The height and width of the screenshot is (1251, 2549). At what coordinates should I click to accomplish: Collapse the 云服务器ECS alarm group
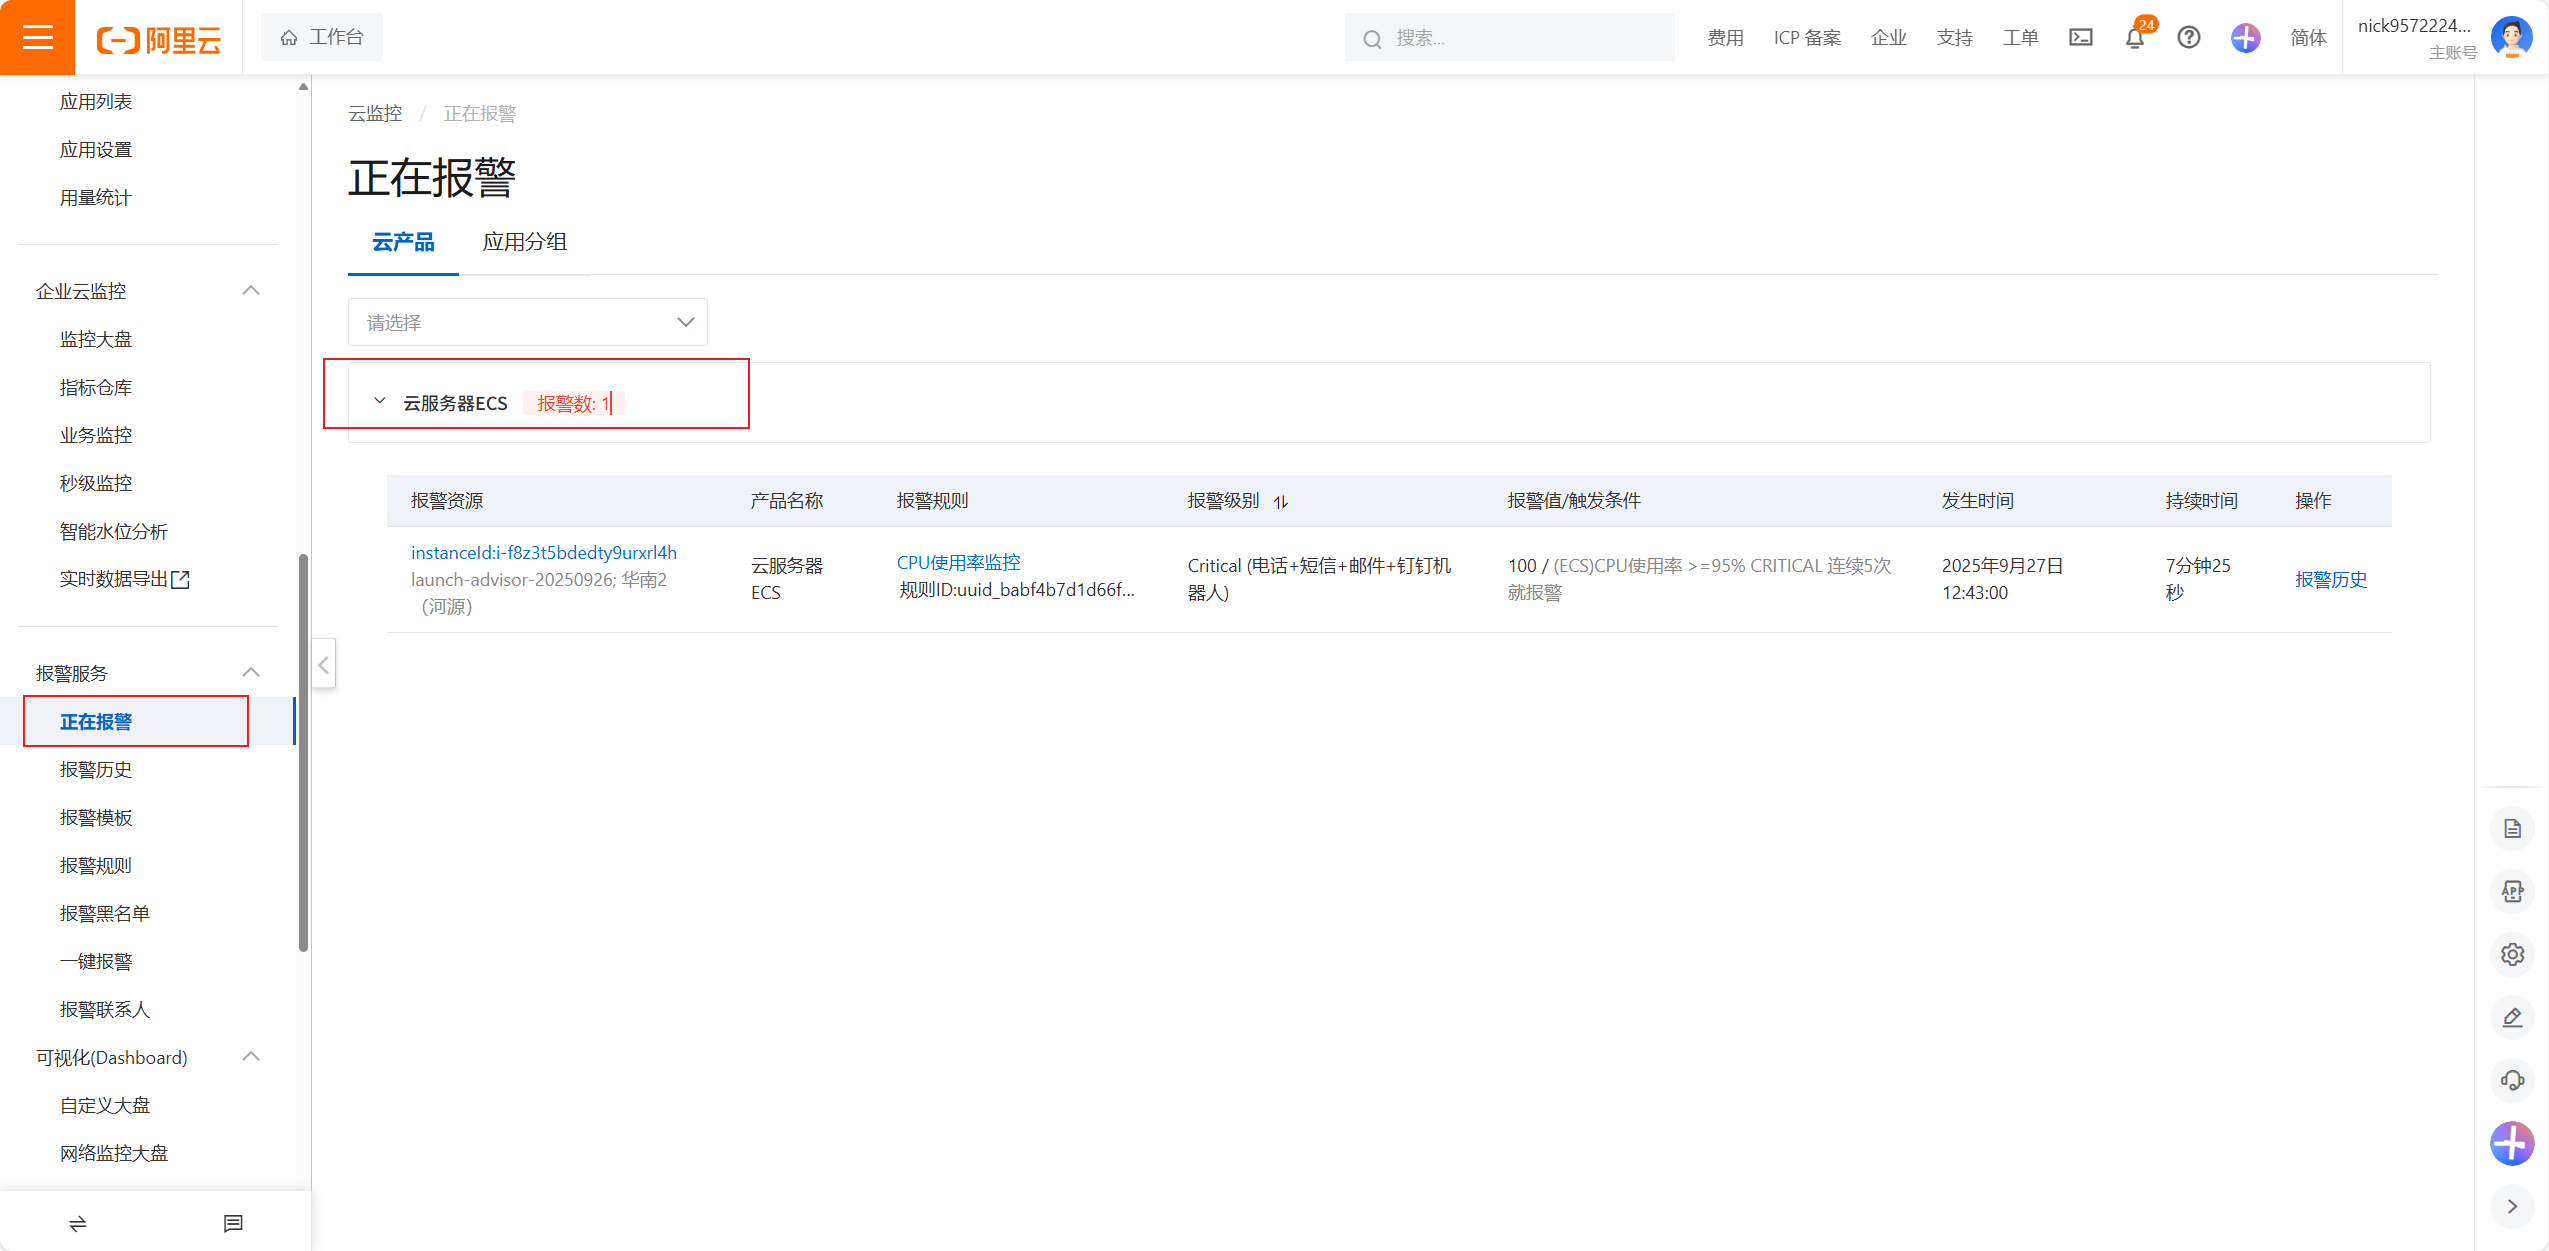[380, 402]
